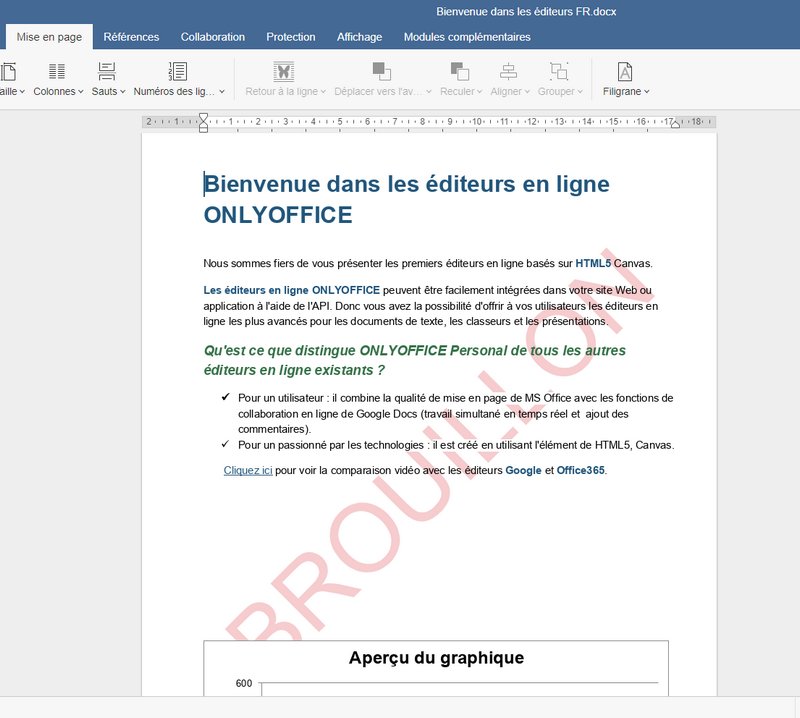The height and width of the screenshot is (718, 800).
Task: Click the page size (Taille) icon
Action: [x=9, y=71]
